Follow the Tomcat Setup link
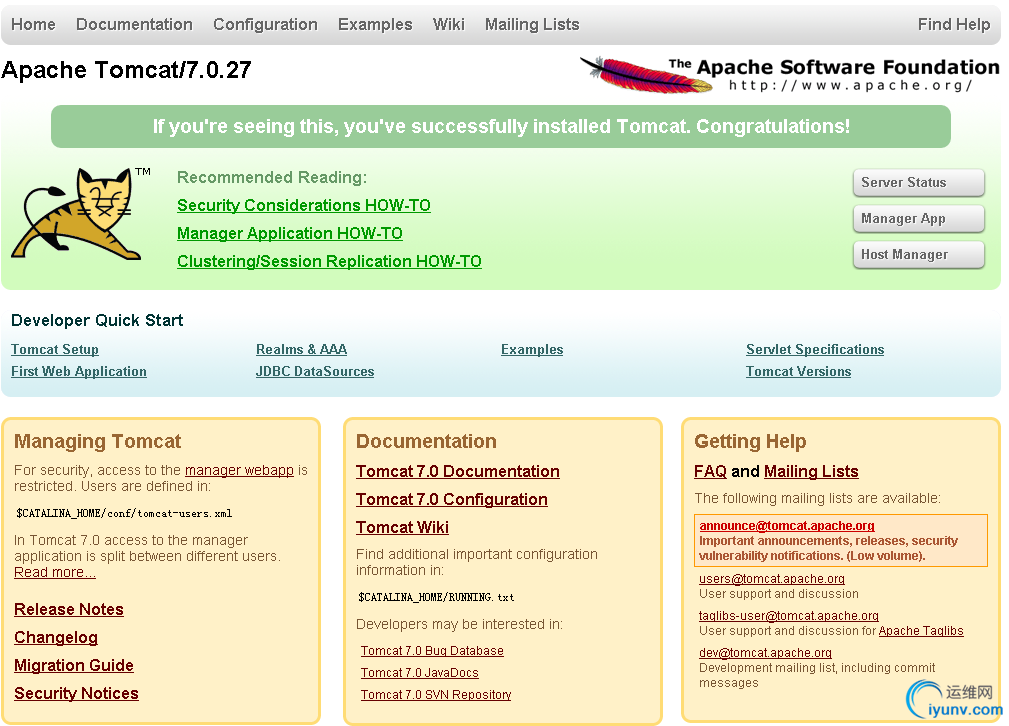1009x726 pixels. click(55, 349)
